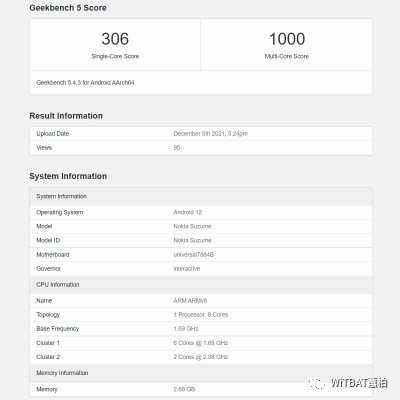Click 'Geekbench 5.4.3 for Android AArch64' text
Viewport: 400px width, 400px height.
[x=85, y=82]
